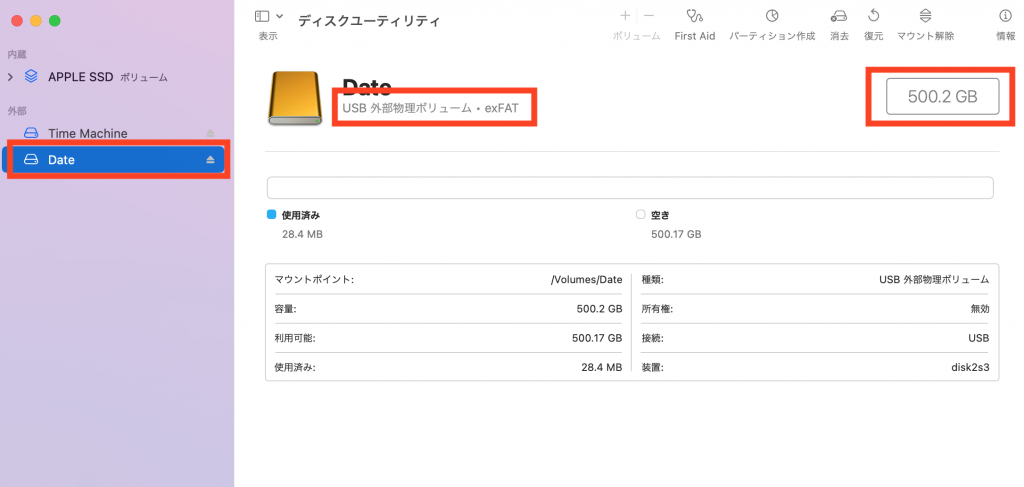This screenshot has width=1024, height=487.
Task: Click the First Aid stethoscope icon
Action: (x=694, y=16)
